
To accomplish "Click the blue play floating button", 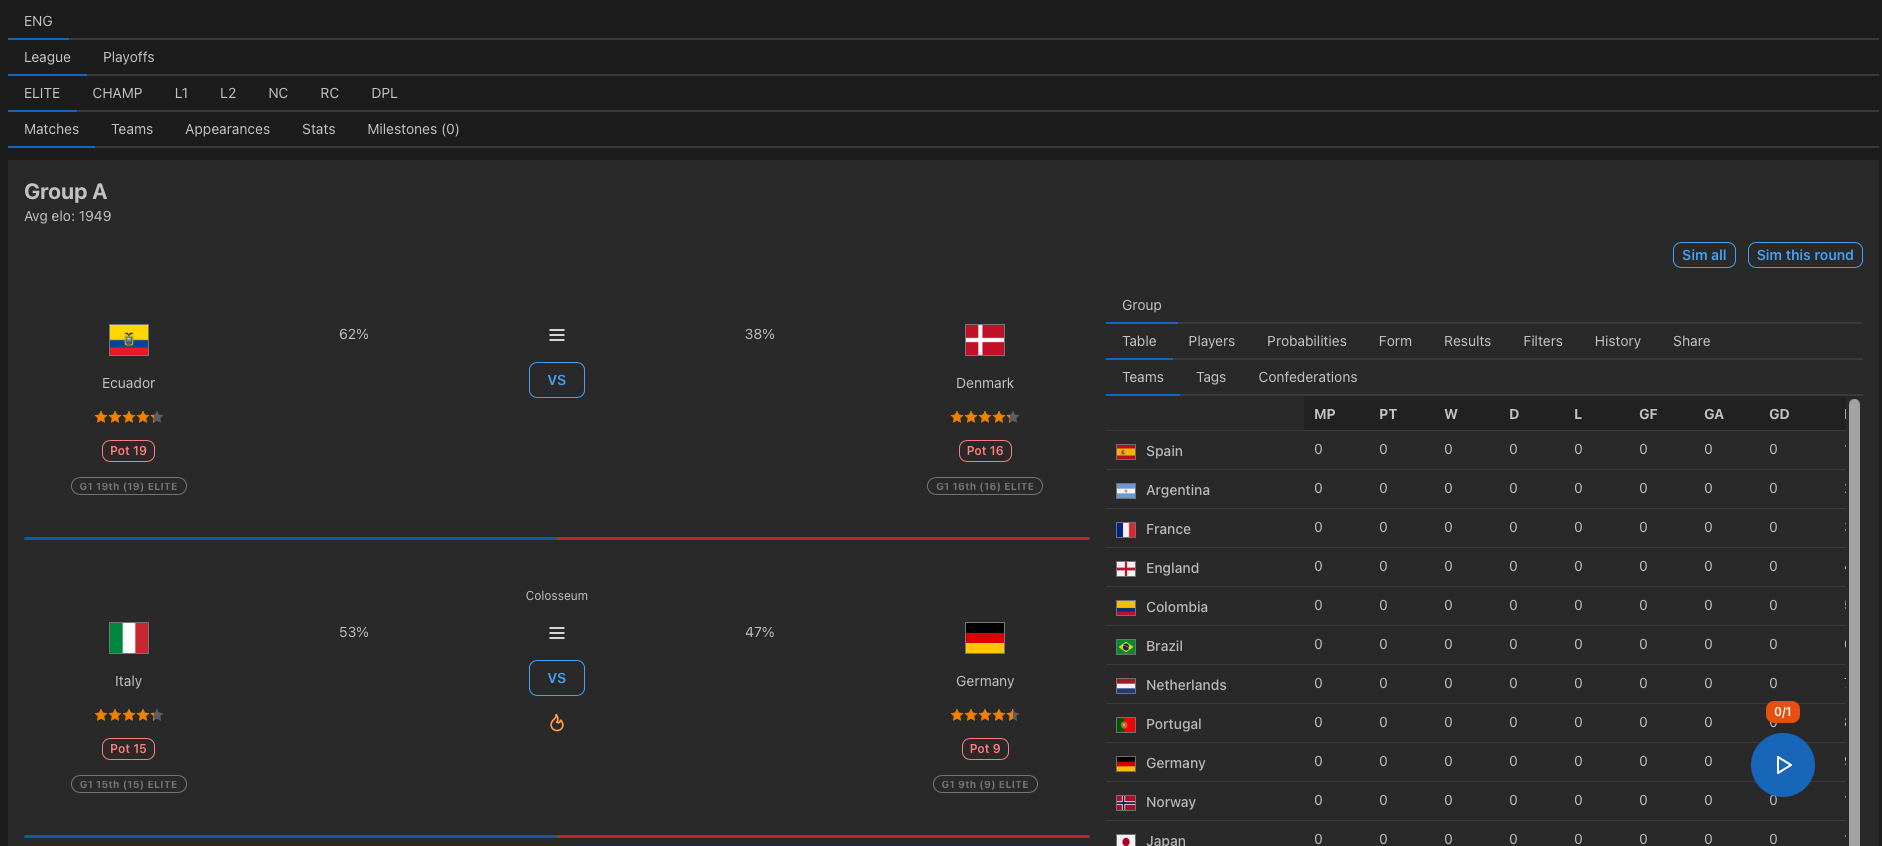I will [1783, 765].
